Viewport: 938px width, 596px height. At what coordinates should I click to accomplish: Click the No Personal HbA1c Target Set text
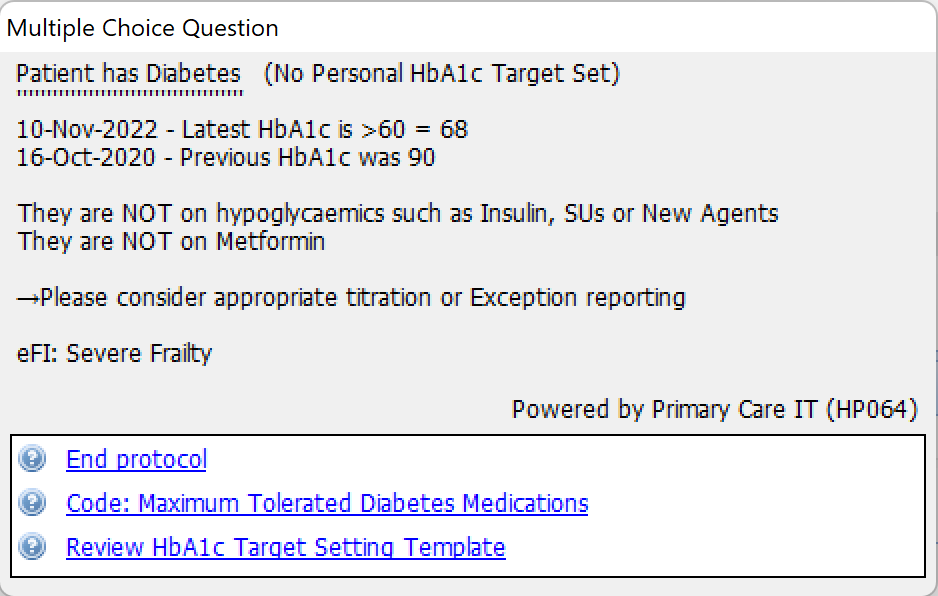point(442,74)
